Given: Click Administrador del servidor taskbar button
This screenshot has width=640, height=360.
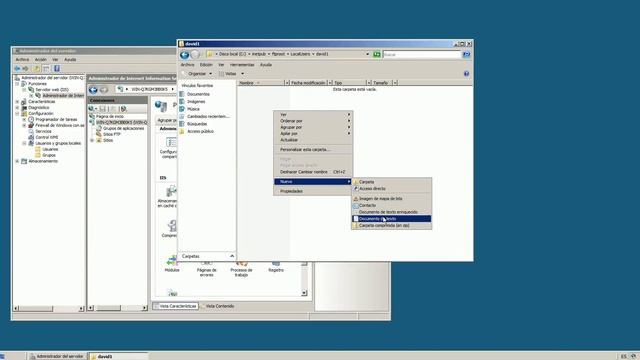Looking at the screenshot, I should tap(57, 356).
